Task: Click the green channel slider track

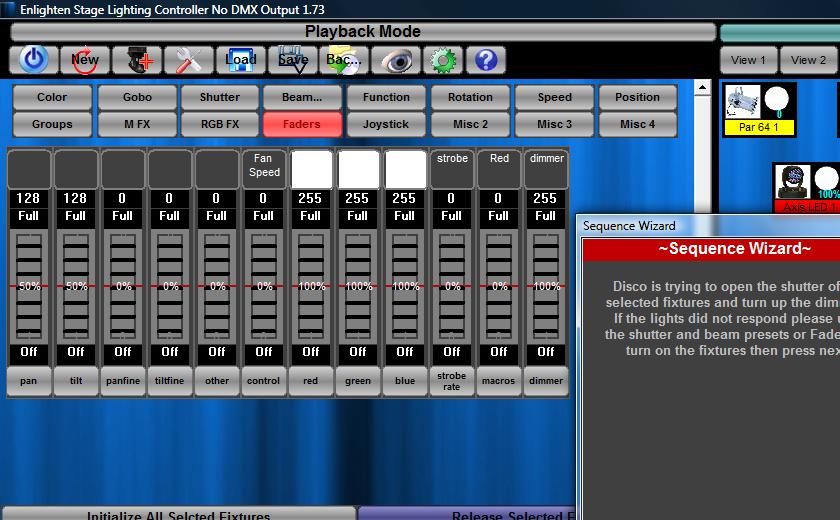Action: tap(357, 285)
